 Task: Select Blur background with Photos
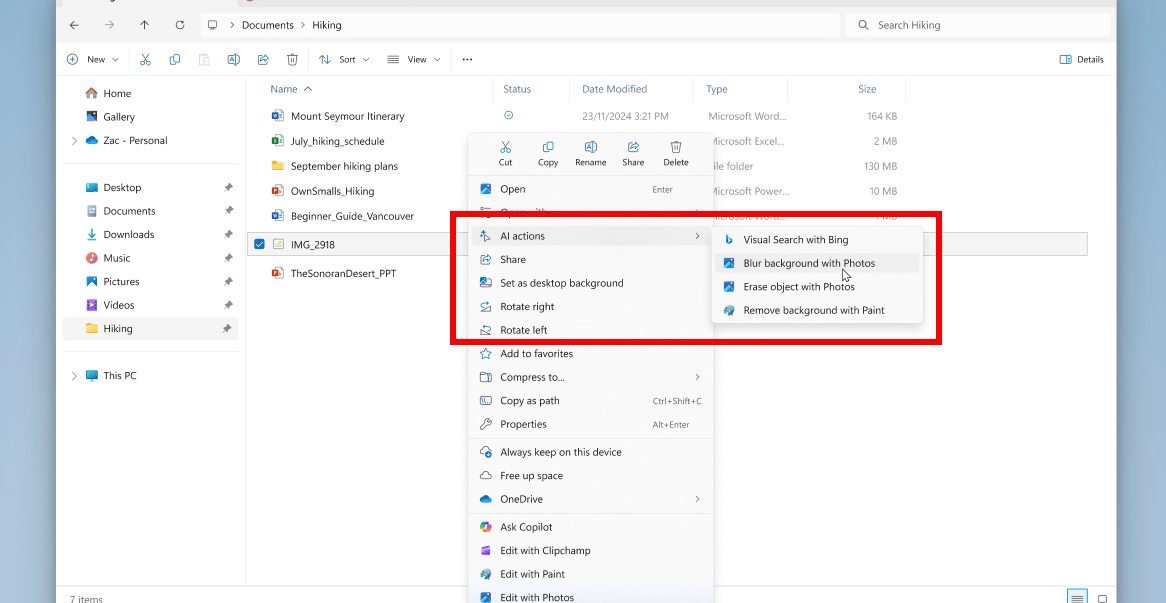pos(808,263)
